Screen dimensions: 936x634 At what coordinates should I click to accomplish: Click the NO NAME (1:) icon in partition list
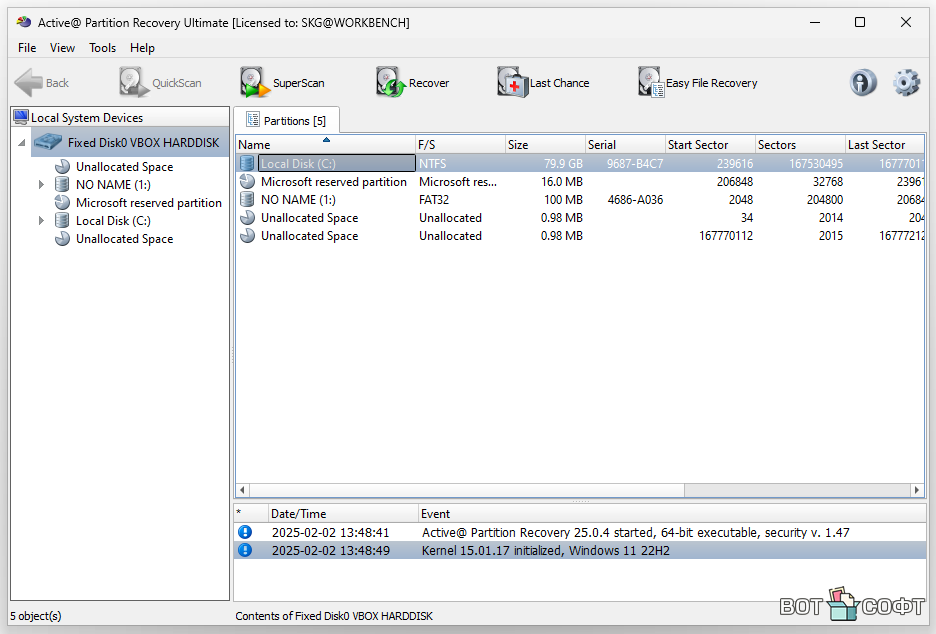247,199
